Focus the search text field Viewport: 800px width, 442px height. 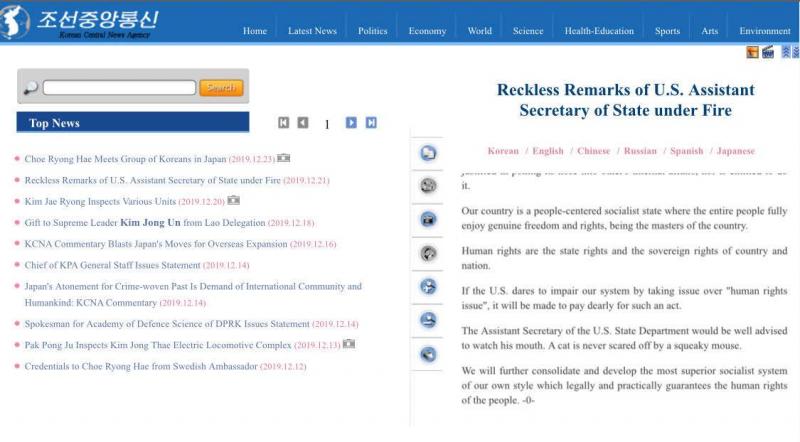pyautogui.click(x=119, y=88)
